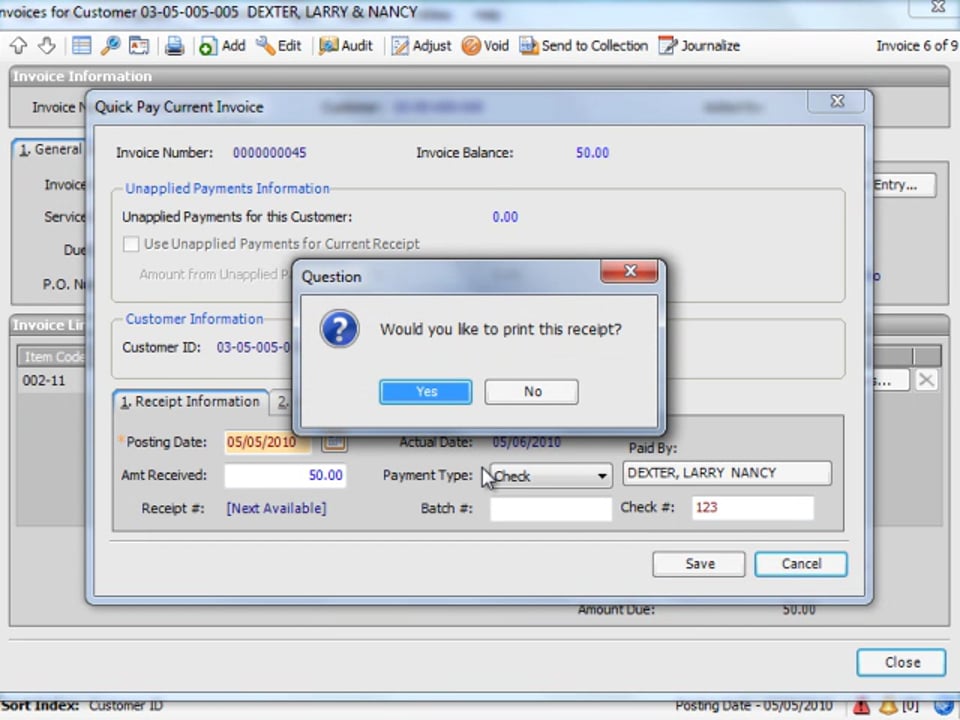Click the red alert icon in status bar
The height and width of the screenshot is (720, 960).
861,707
